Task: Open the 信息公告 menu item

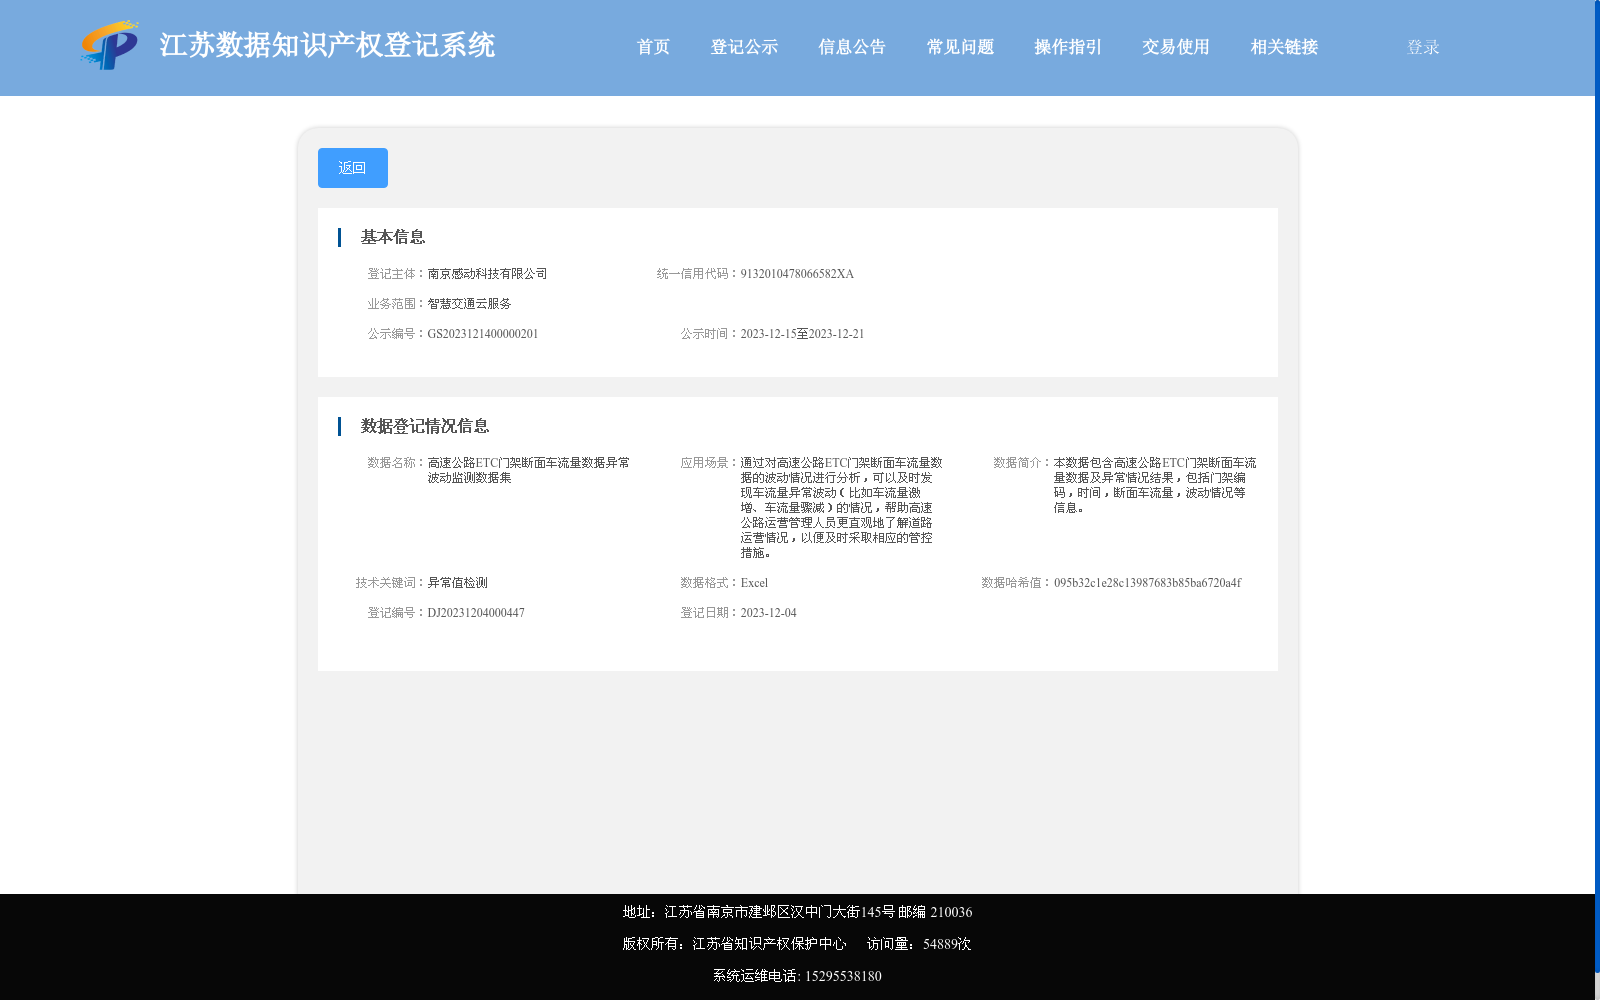Action: pos(853,47)
